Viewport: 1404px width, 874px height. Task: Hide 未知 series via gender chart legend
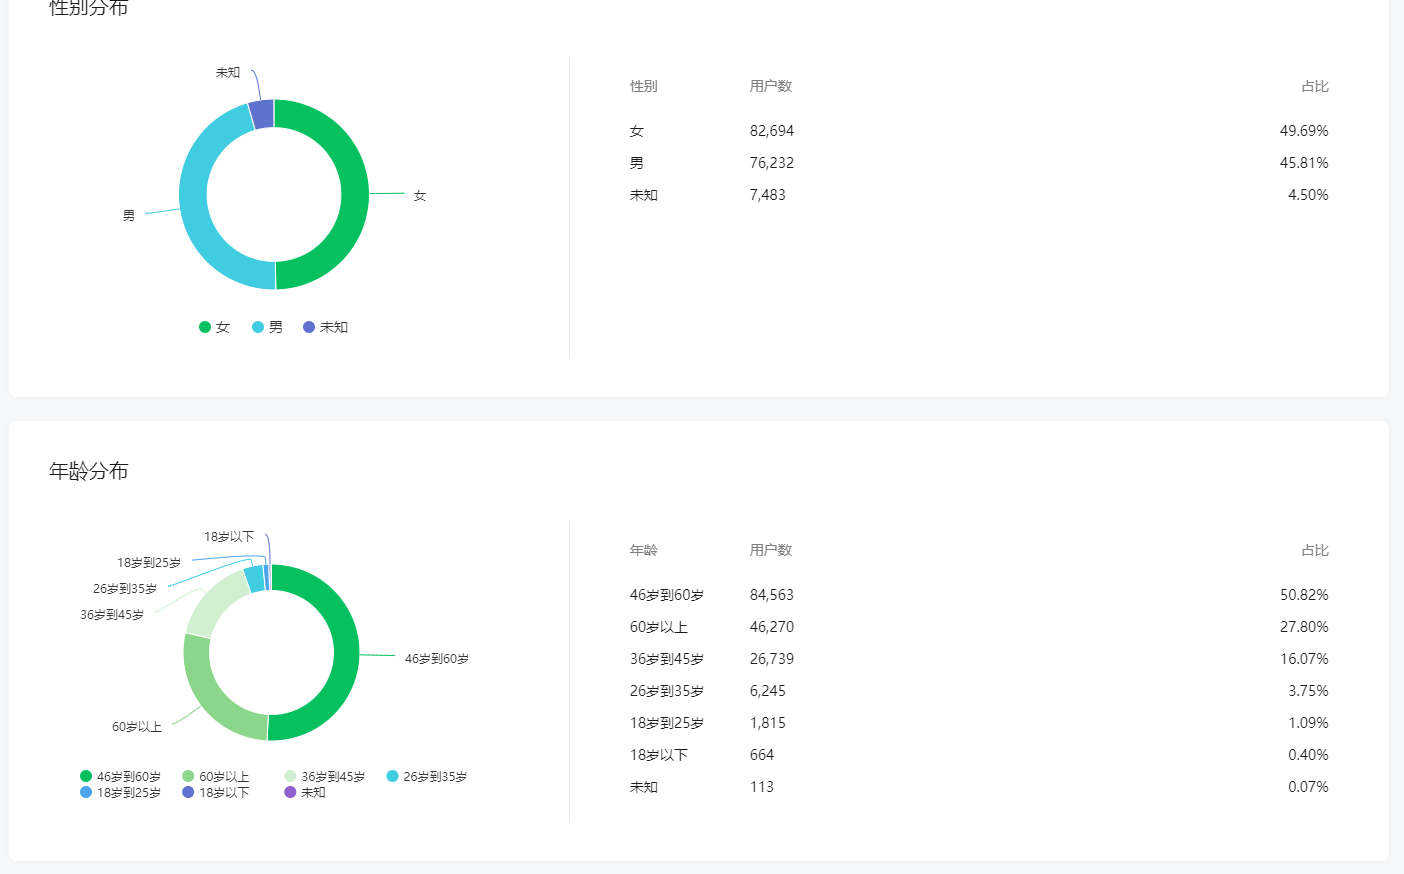tap(326, 327)
